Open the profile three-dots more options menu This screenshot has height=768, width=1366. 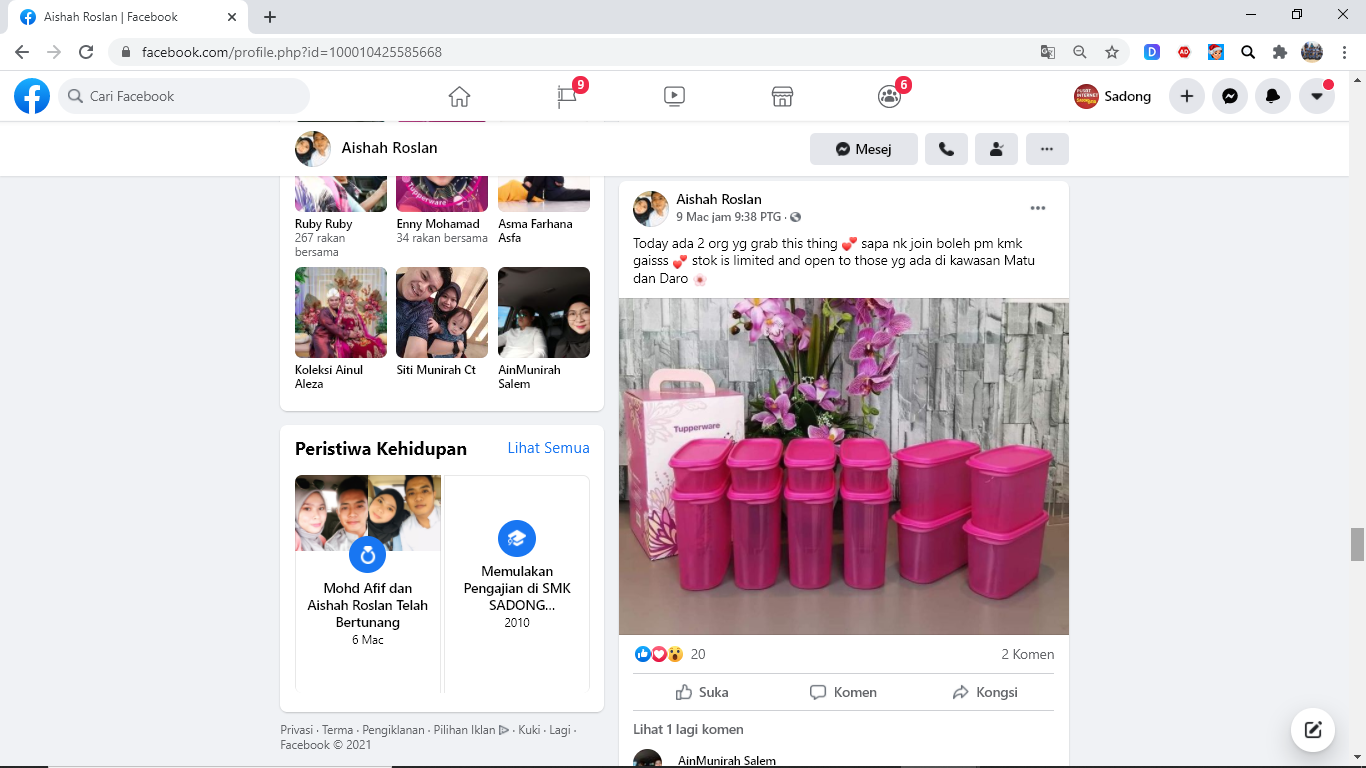point(1047,149)
